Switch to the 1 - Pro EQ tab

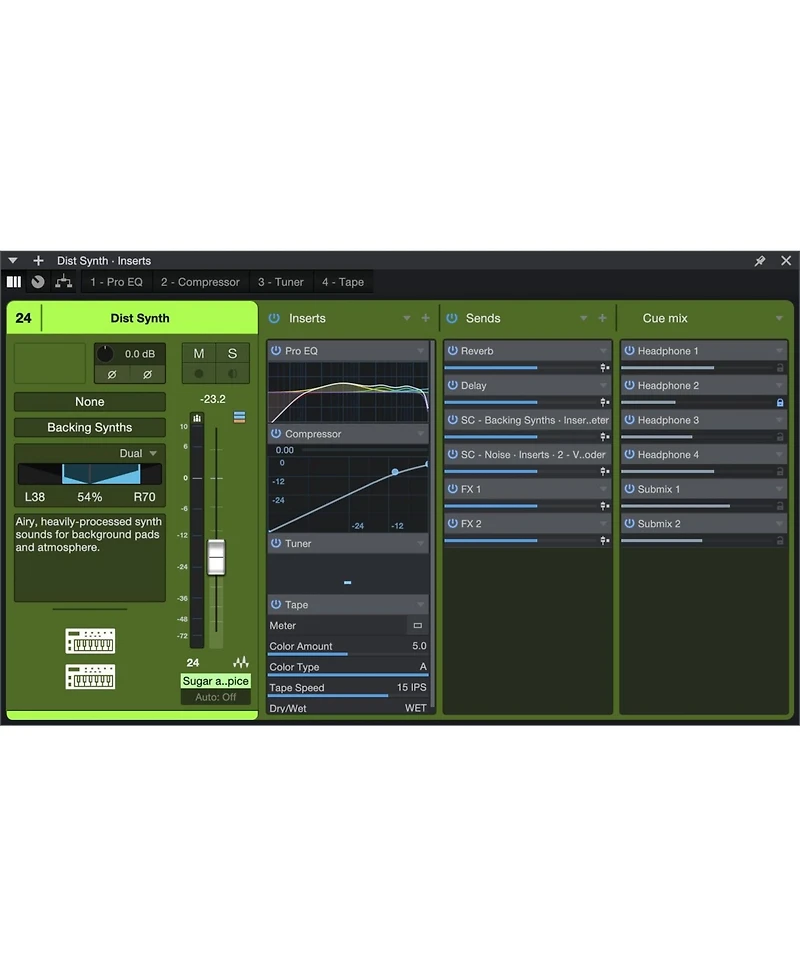117,282
